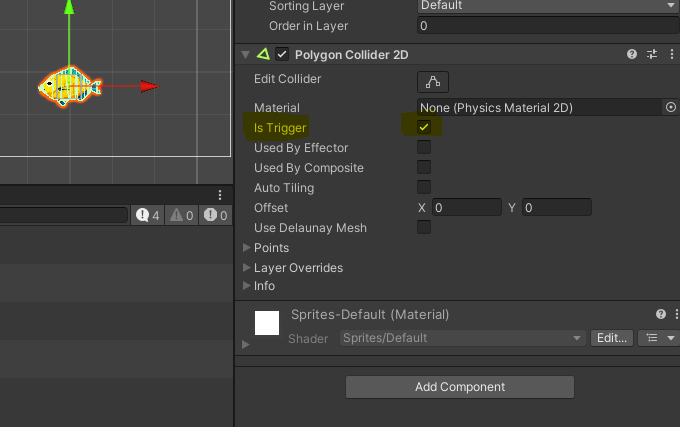The image size is (680, 427).
Task: Open Polygon Collider 2D more options menu
Action: [672, 54]
